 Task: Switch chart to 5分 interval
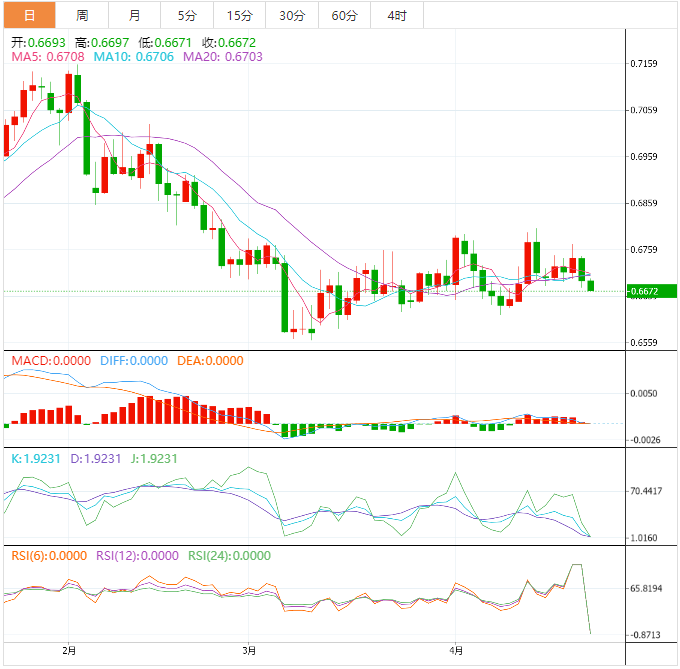(187, 15)
